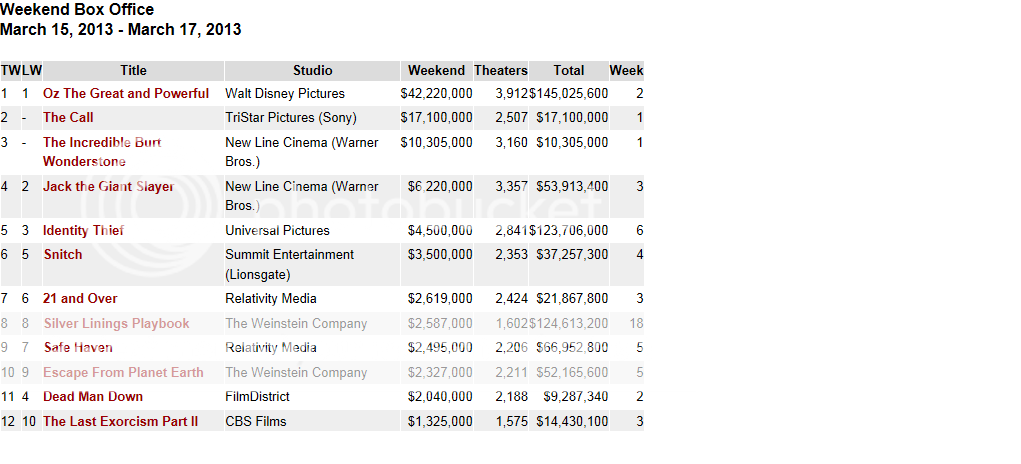Viewport: 1021px width, 464px height.
Task: Click The Last Exorcism Part II
Action: coord(120,422)
